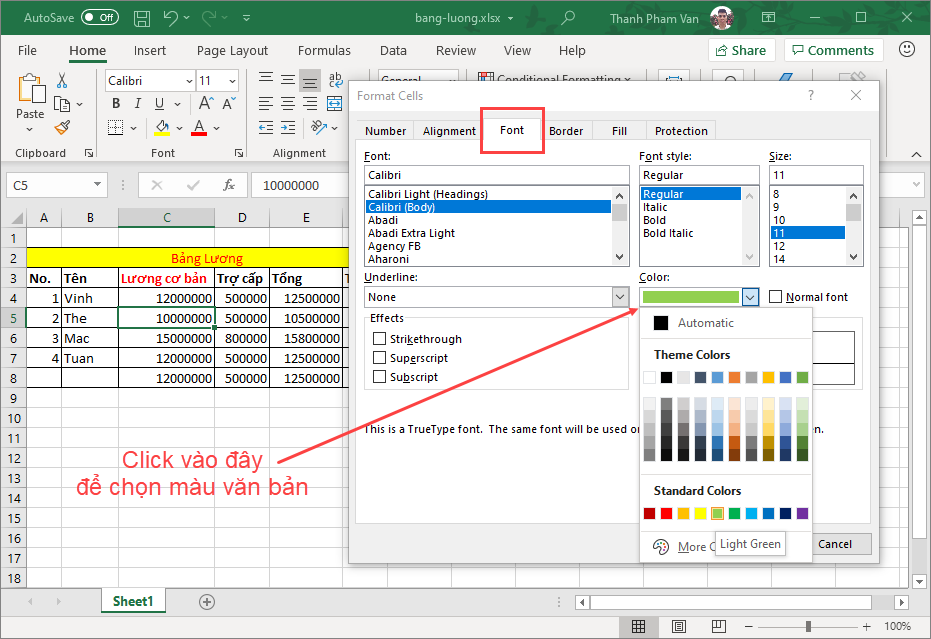Click the Increase Indent icon
931x639 pixels.
[288, 127]
